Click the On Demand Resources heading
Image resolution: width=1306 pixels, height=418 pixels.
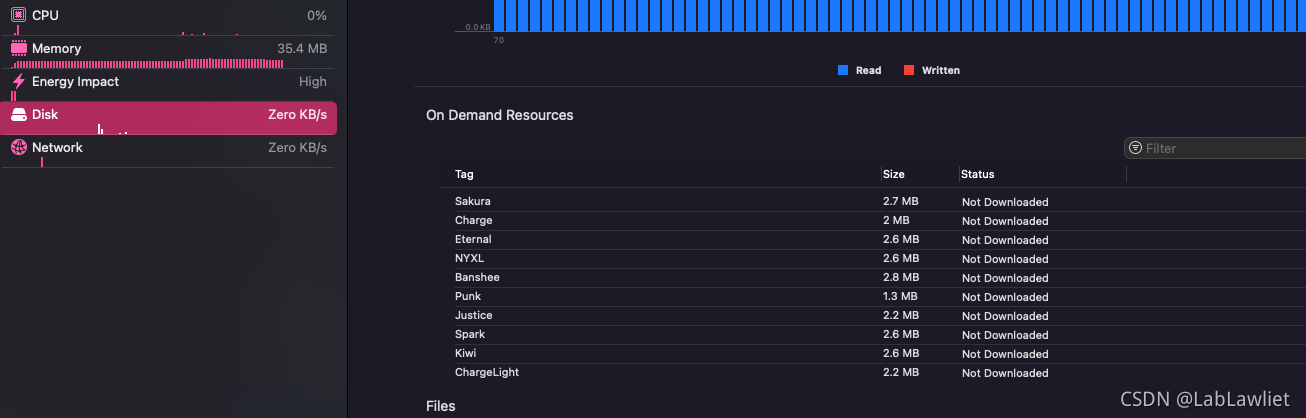(x=500, y=115)
